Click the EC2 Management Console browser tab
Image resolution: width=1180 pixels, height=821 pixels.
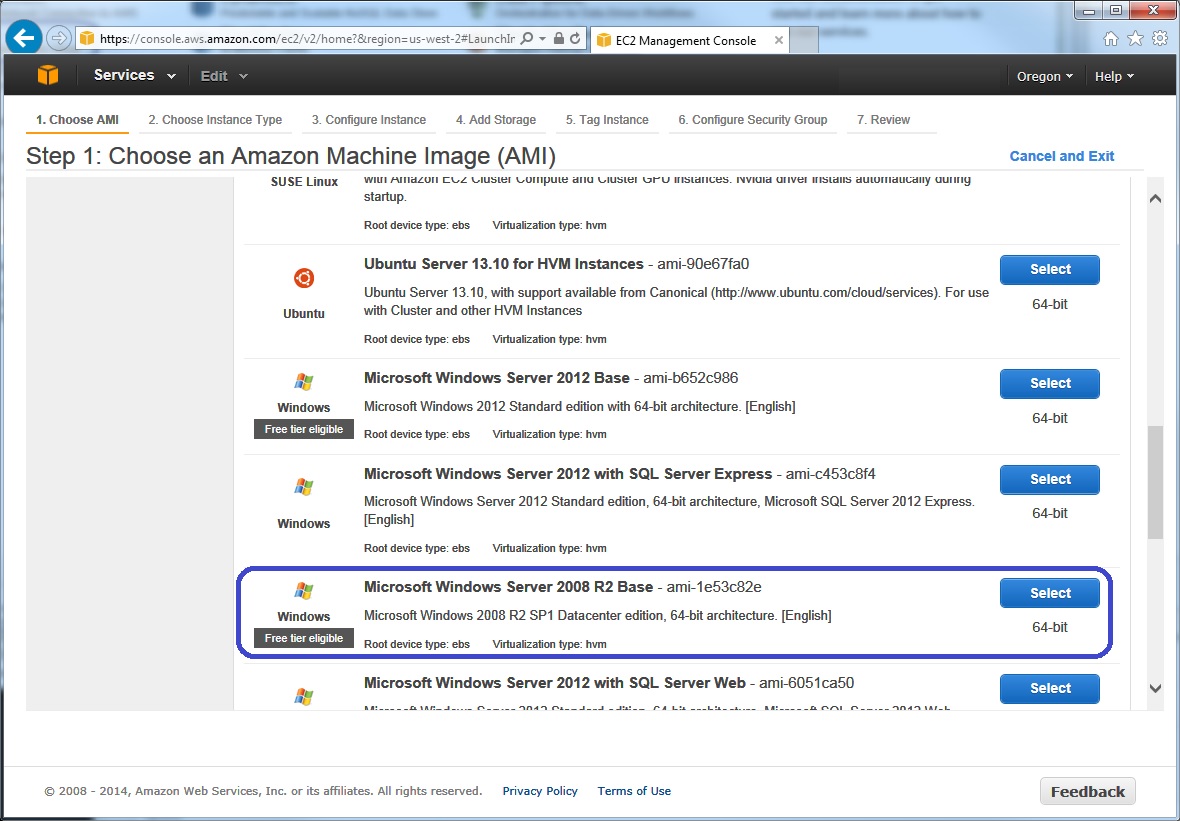coord(690,41)
